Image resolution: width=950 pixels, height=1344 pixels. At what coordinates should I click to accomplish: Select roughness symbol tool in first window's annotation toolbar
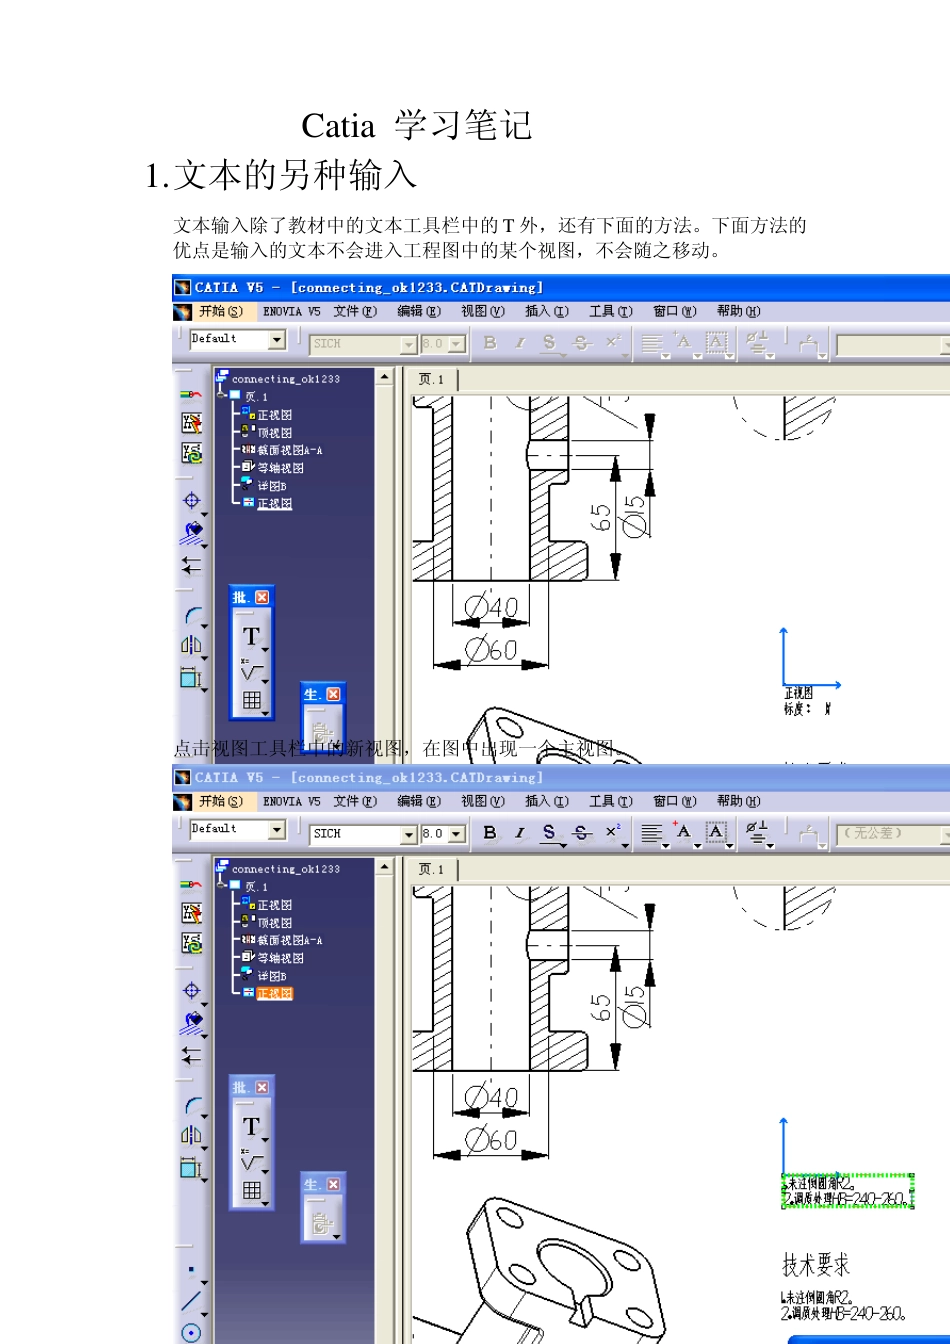[x=252, y=670]
